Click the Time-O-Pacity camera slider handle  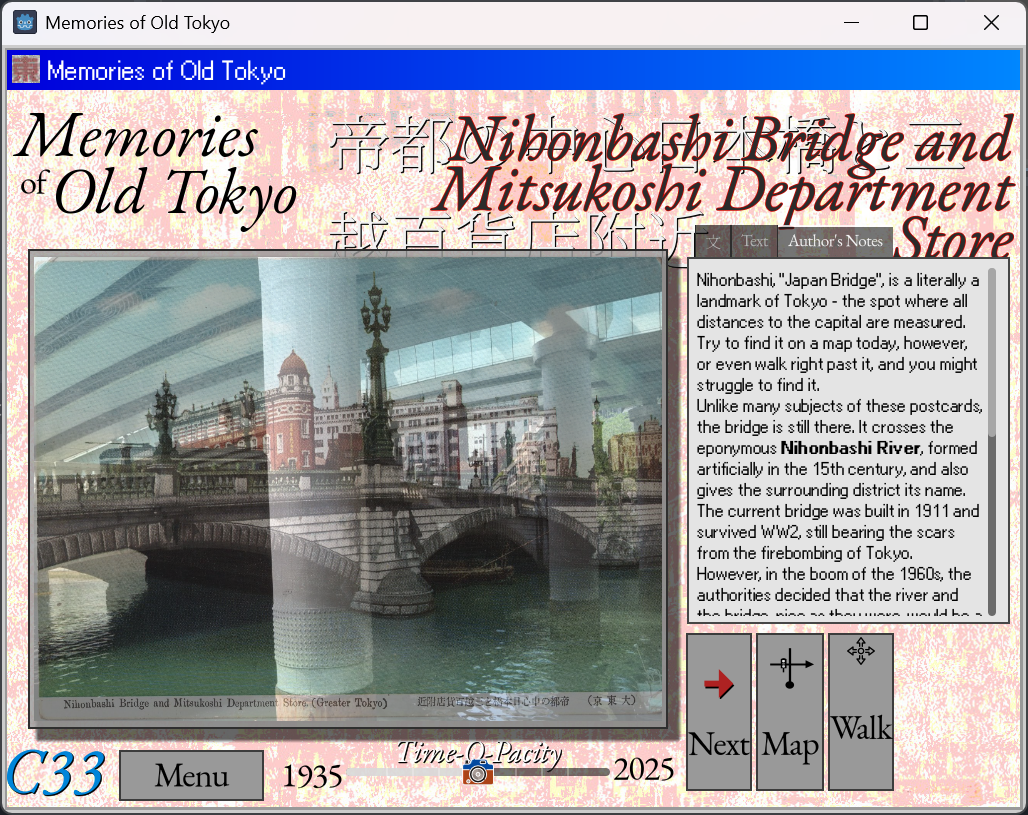click(x=478, y=772)
